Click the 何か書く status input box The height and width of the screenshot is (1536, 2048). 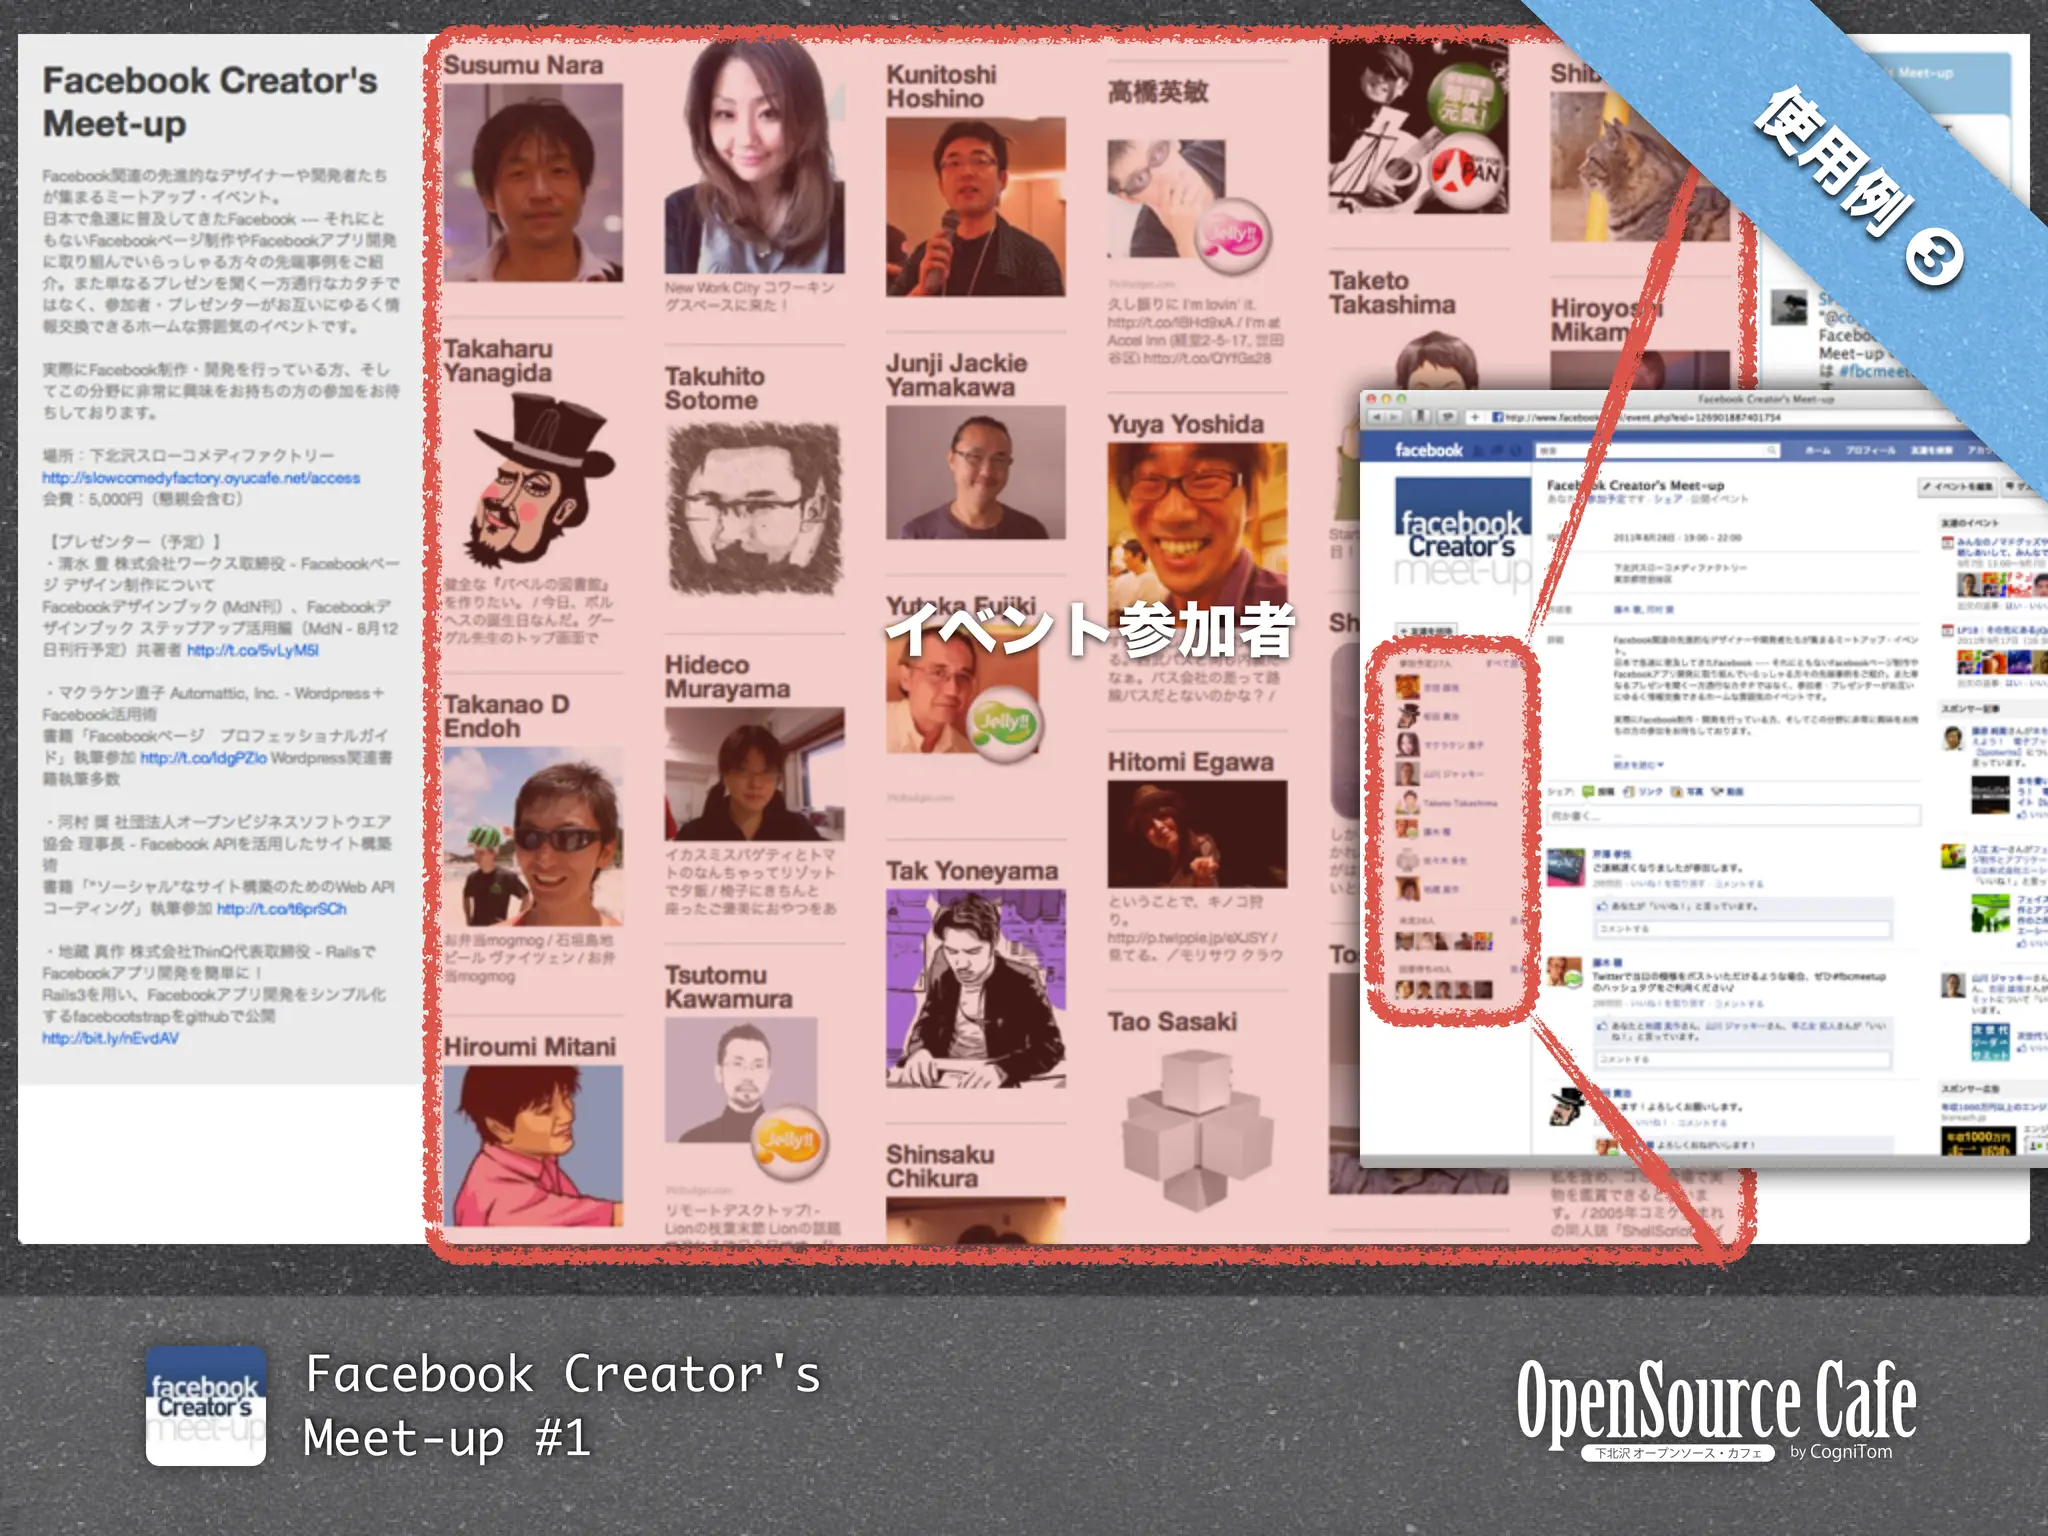tap(1734, 816)
